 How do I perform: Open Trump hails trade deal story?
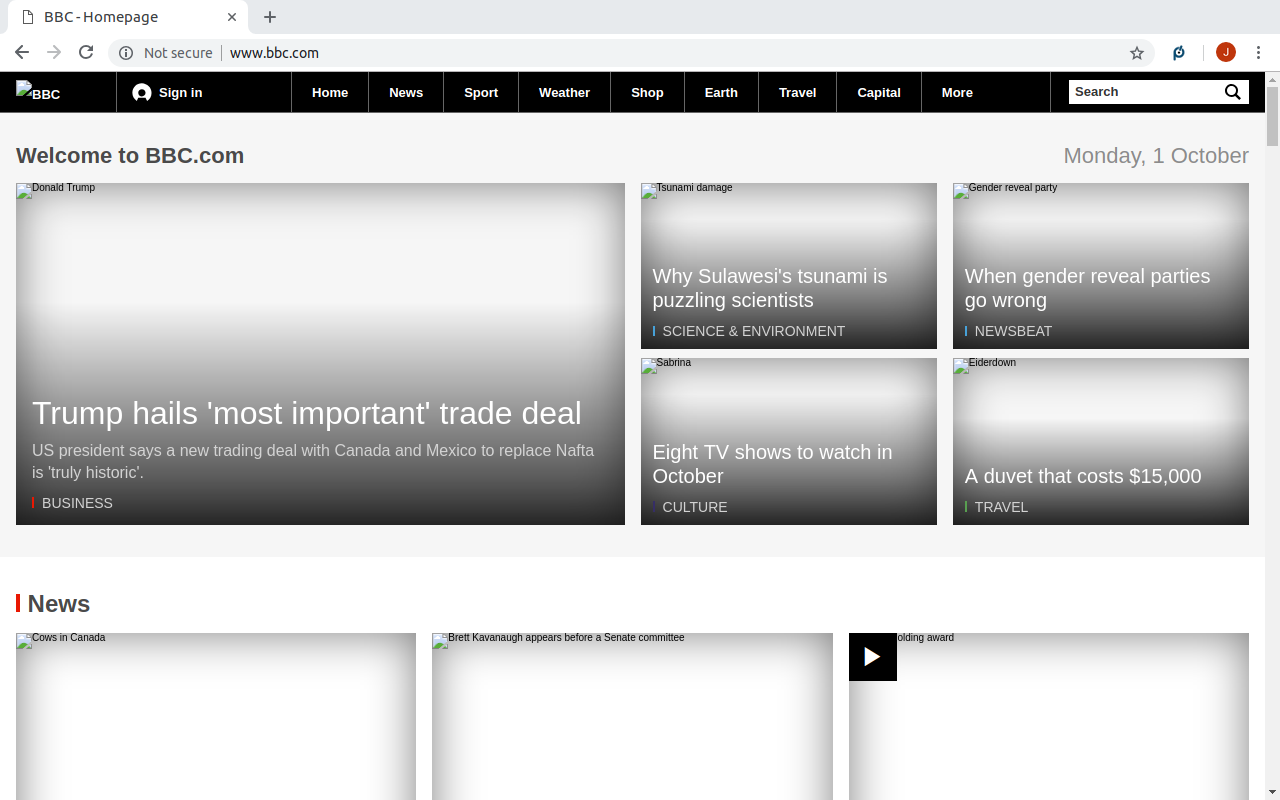[x=306, y=413]
